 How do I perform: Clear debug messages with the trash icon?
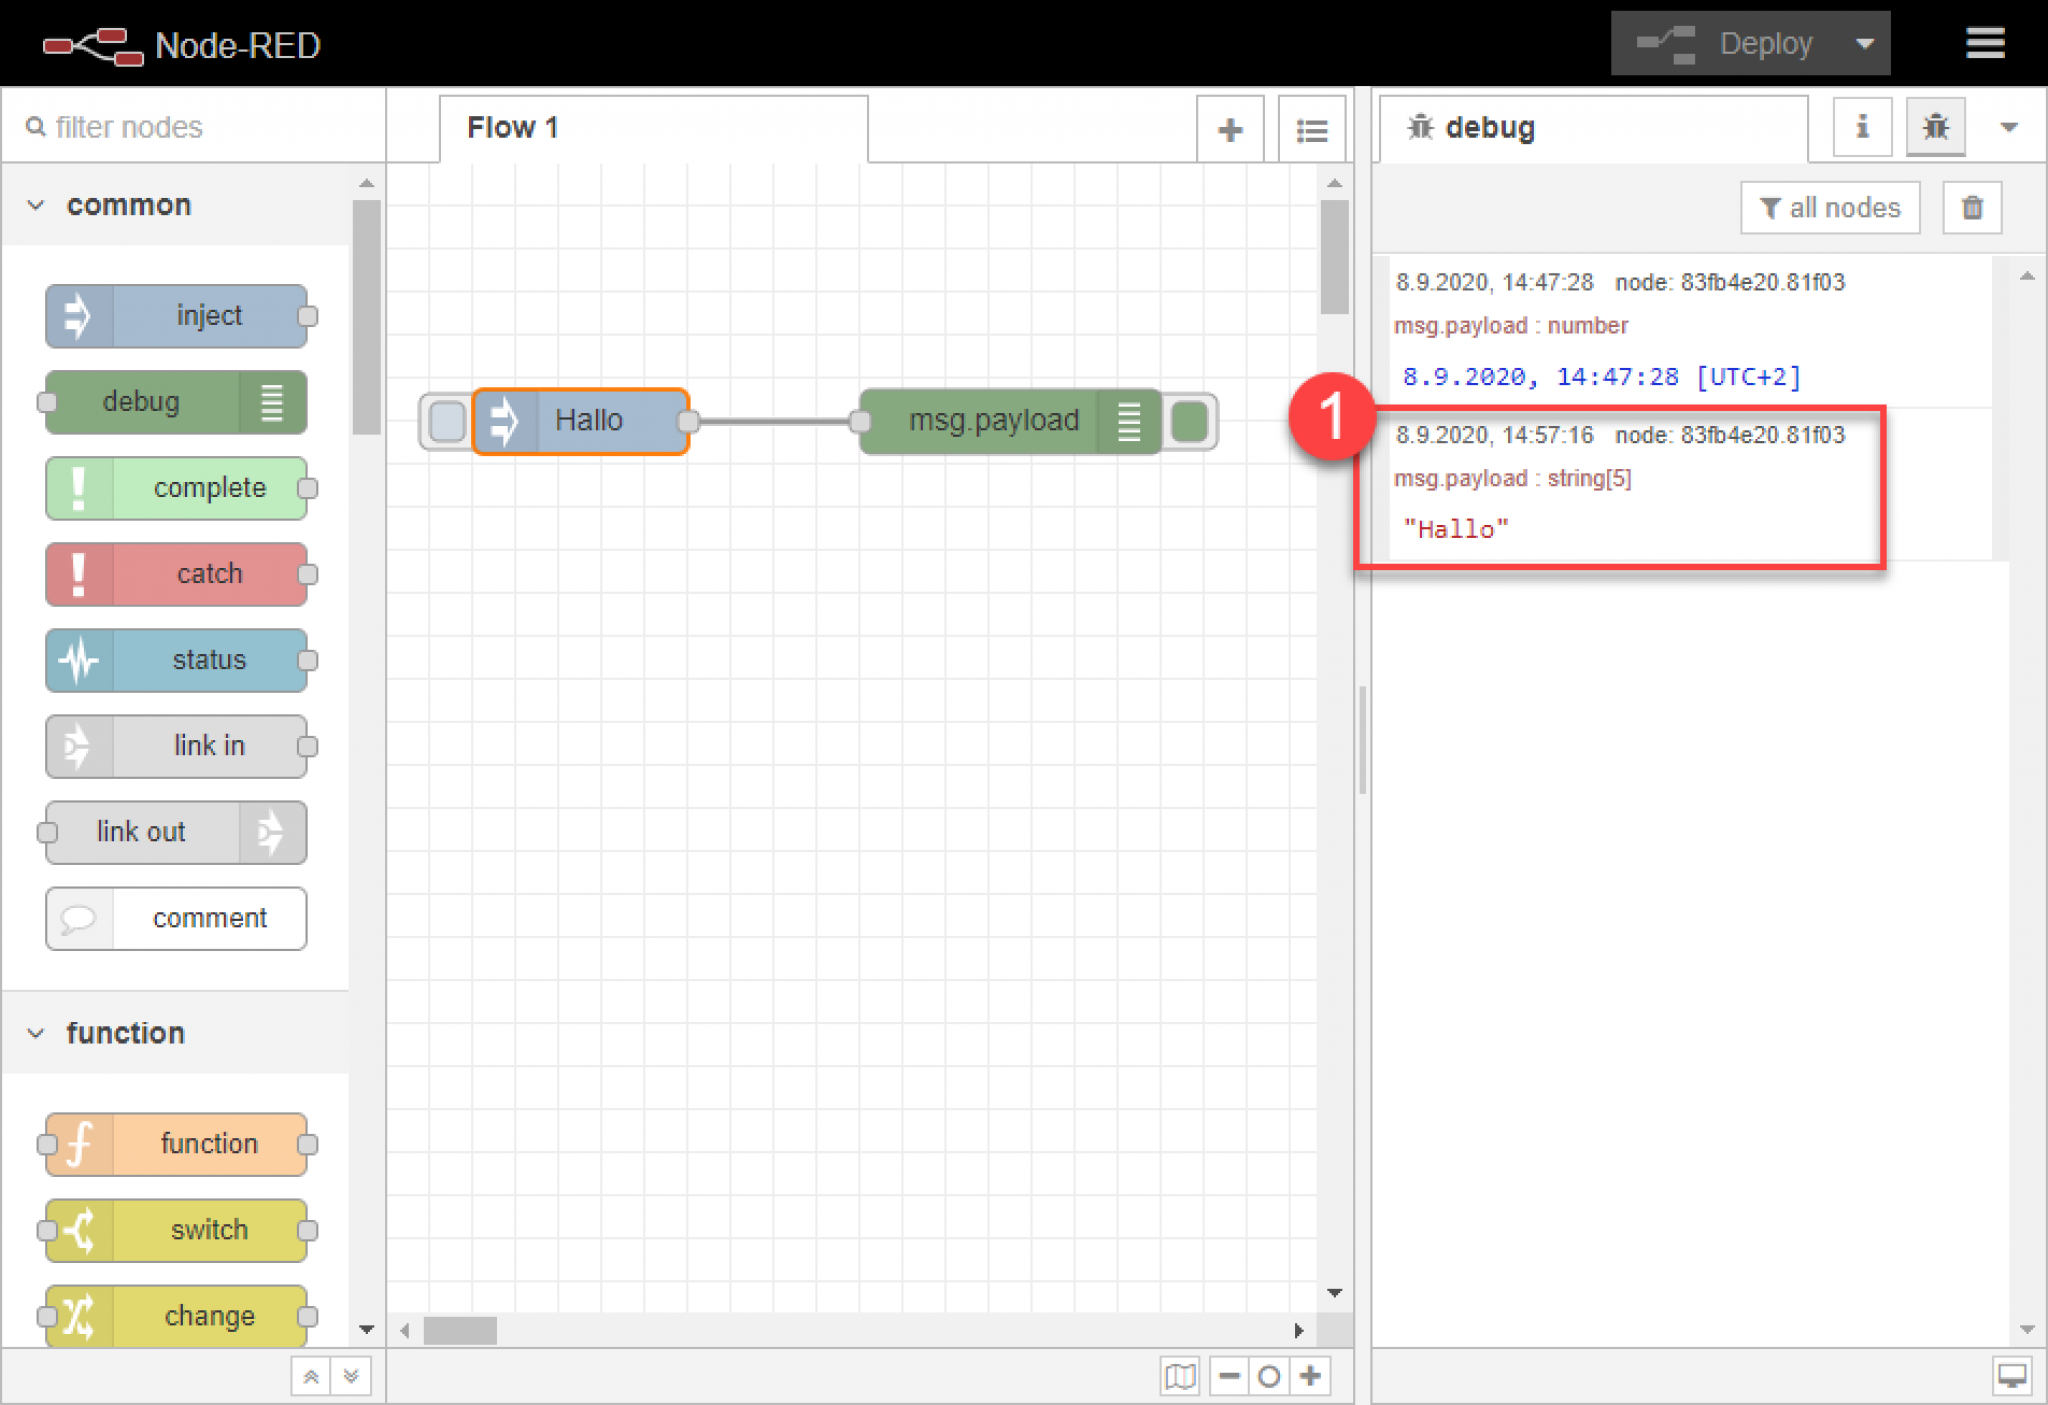(x=1971, y=207)
